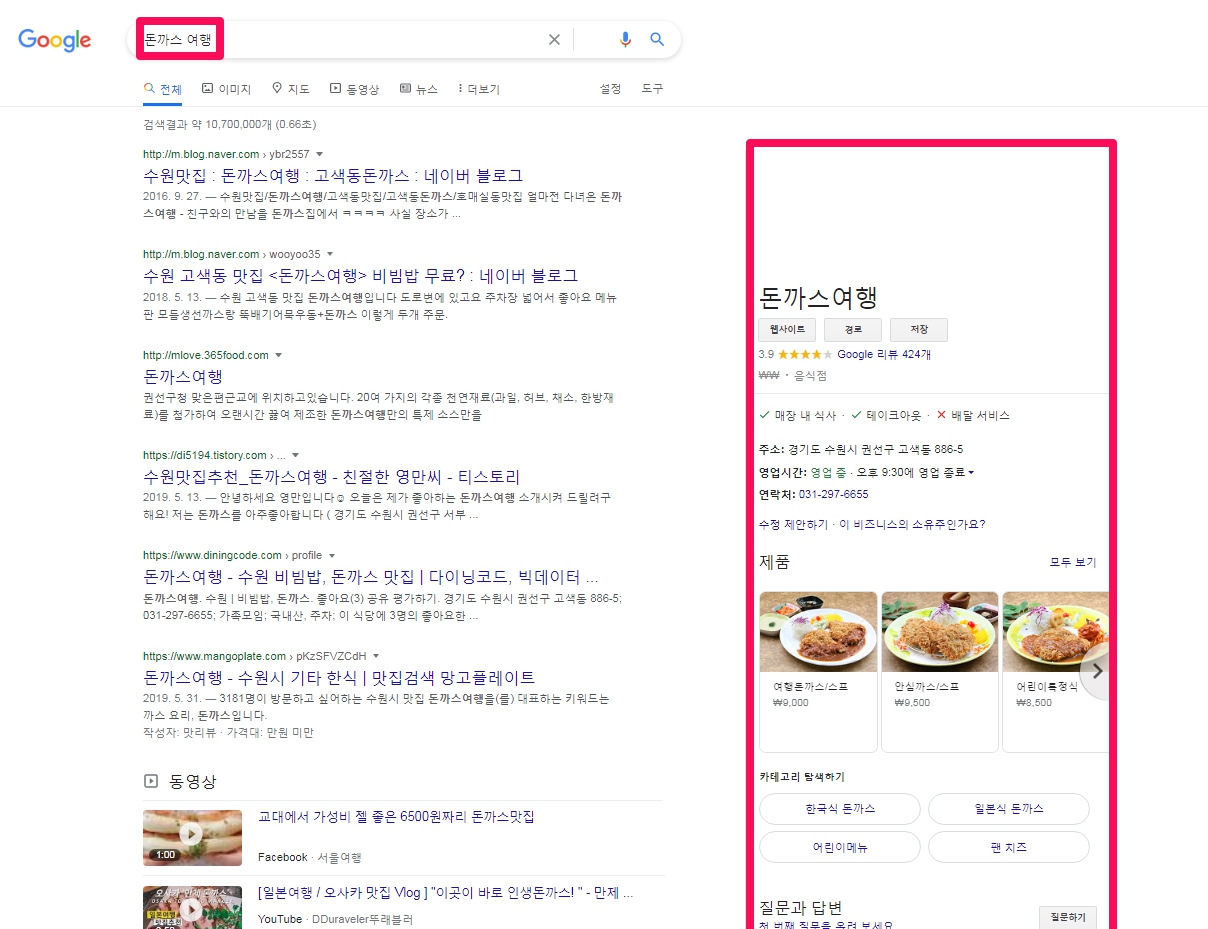Click the 저장 button
Screen dimensions: 1208x929
(919, 330)
